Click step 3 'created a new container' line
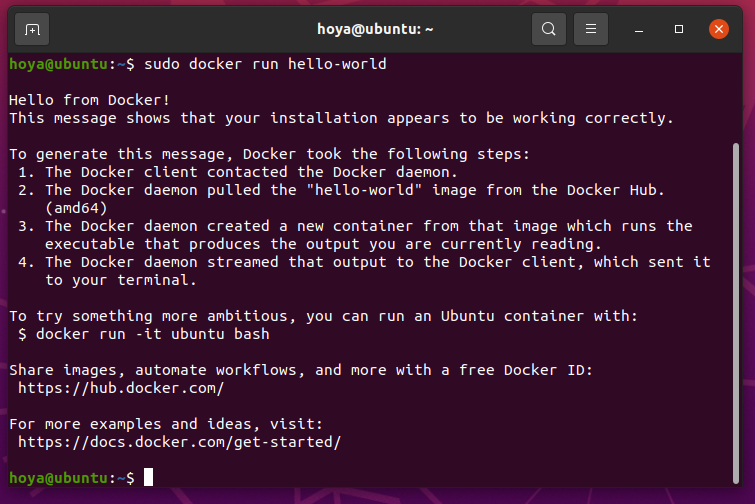 point(355,226)
